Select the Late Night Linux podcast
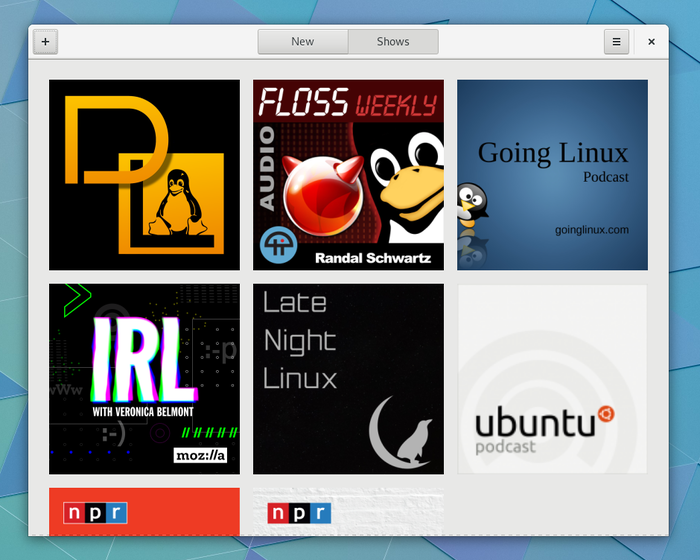The height and width of the screenshot is (560, 700). (x=348, y=379)
